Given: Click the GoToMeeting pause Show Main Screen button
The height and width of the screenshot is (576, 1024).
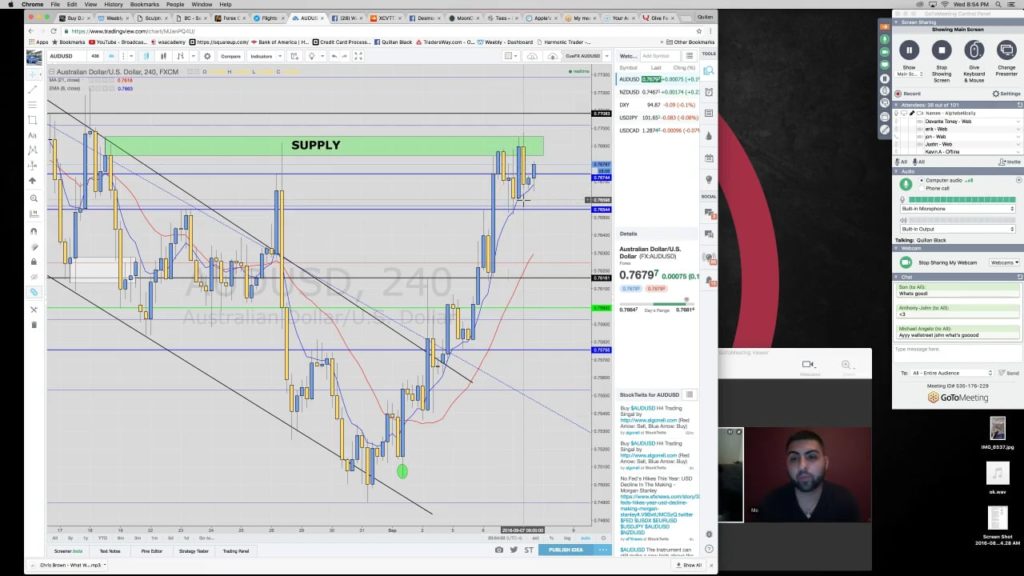Looking at the screenshot, I should point(909,50).
